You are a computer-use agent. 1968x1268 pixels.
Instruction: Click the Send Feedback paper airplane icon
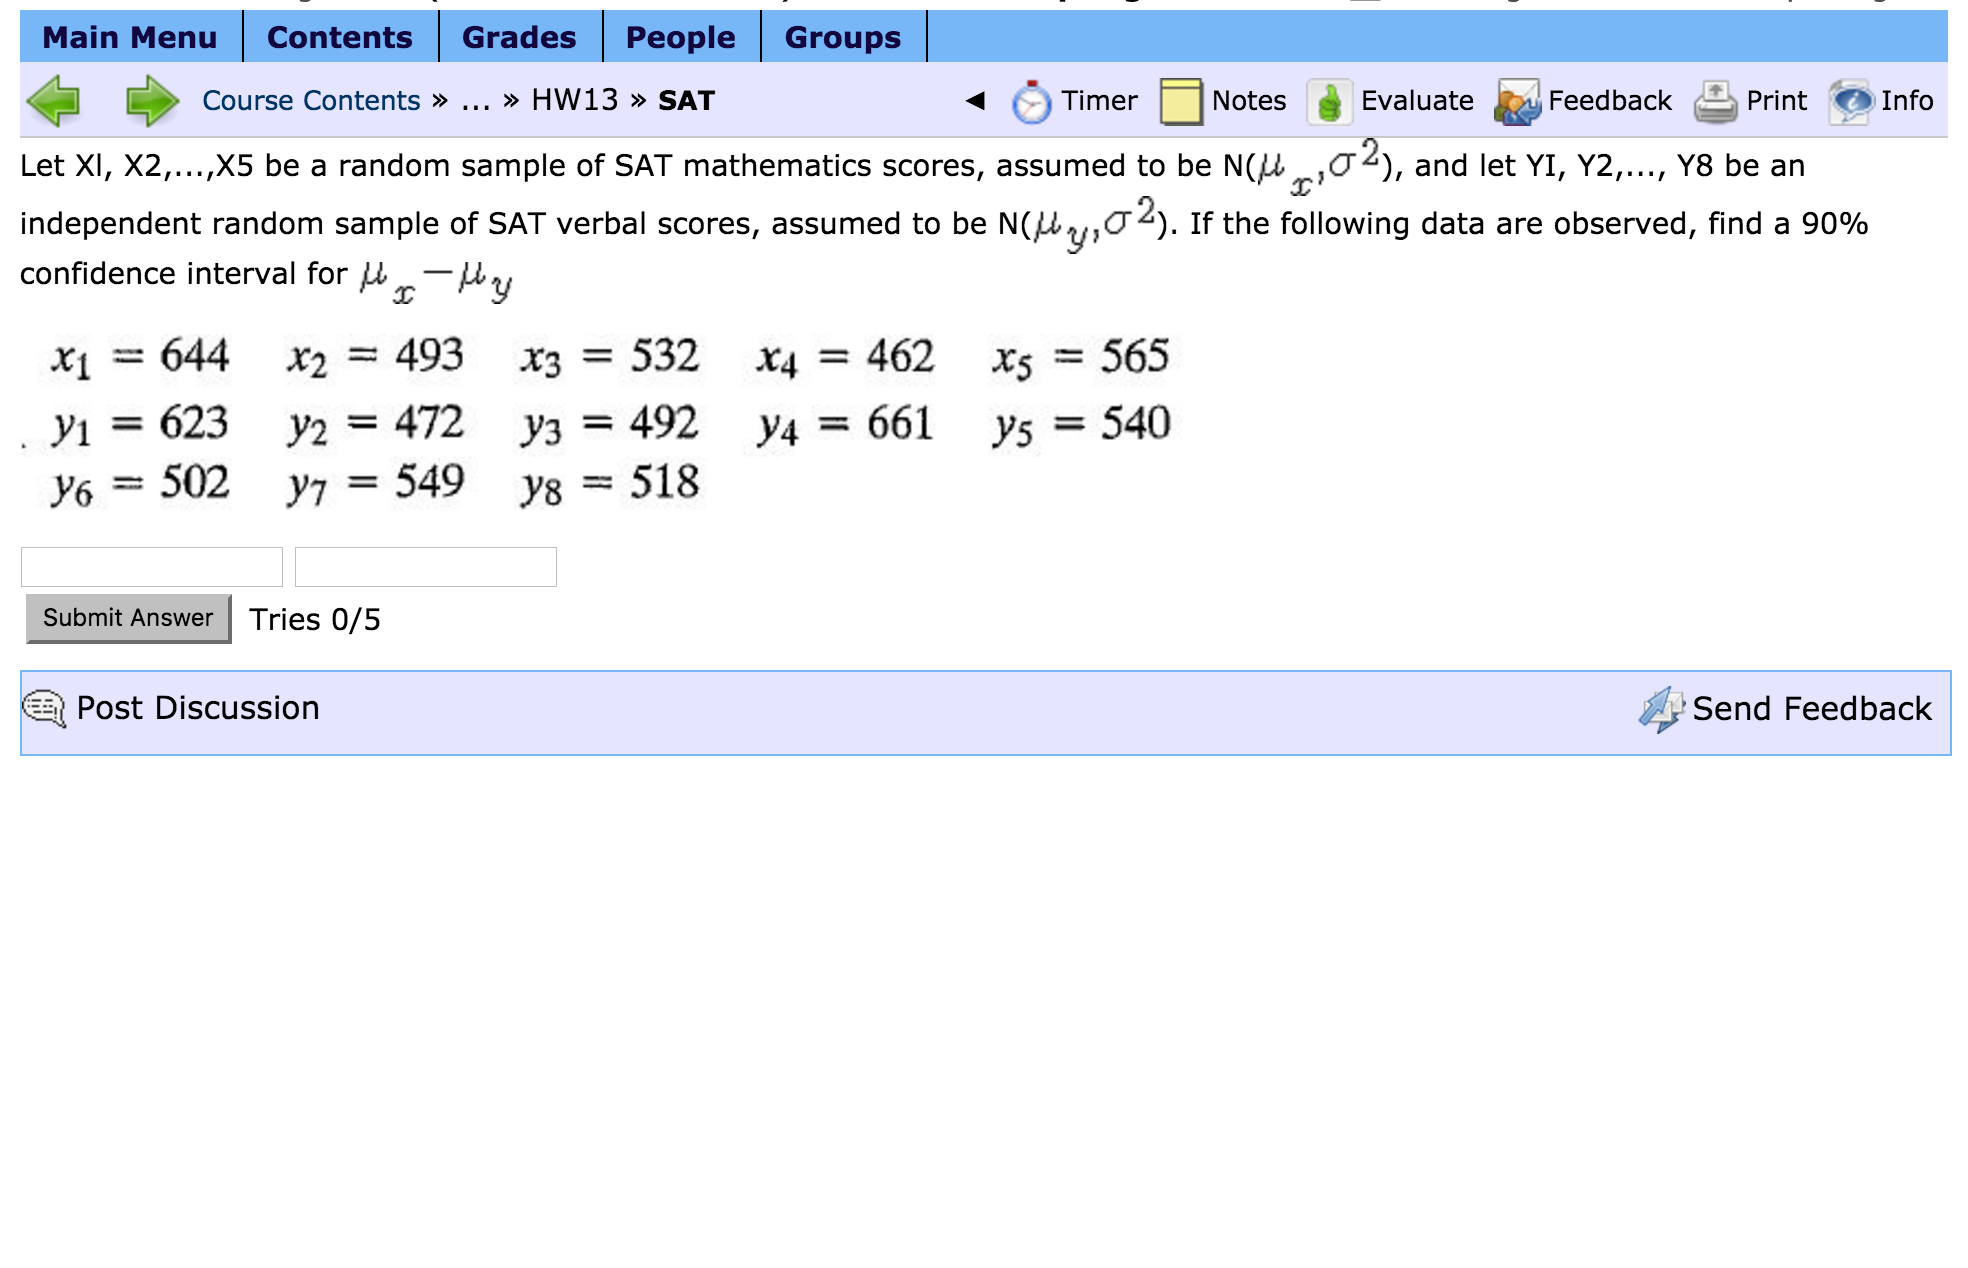(1663, 708)
